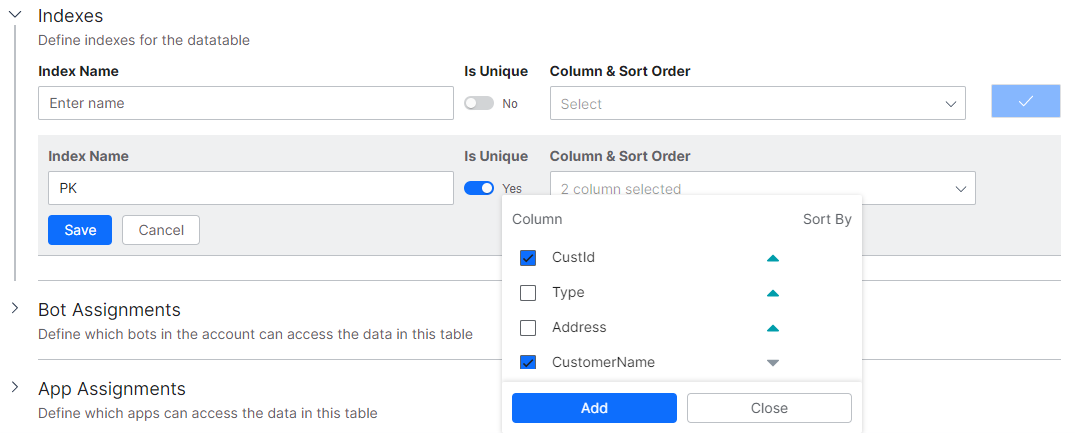Expand the App Assignments section
Image resolution: width=1075 pixels, height=433 pixels.
15,387
